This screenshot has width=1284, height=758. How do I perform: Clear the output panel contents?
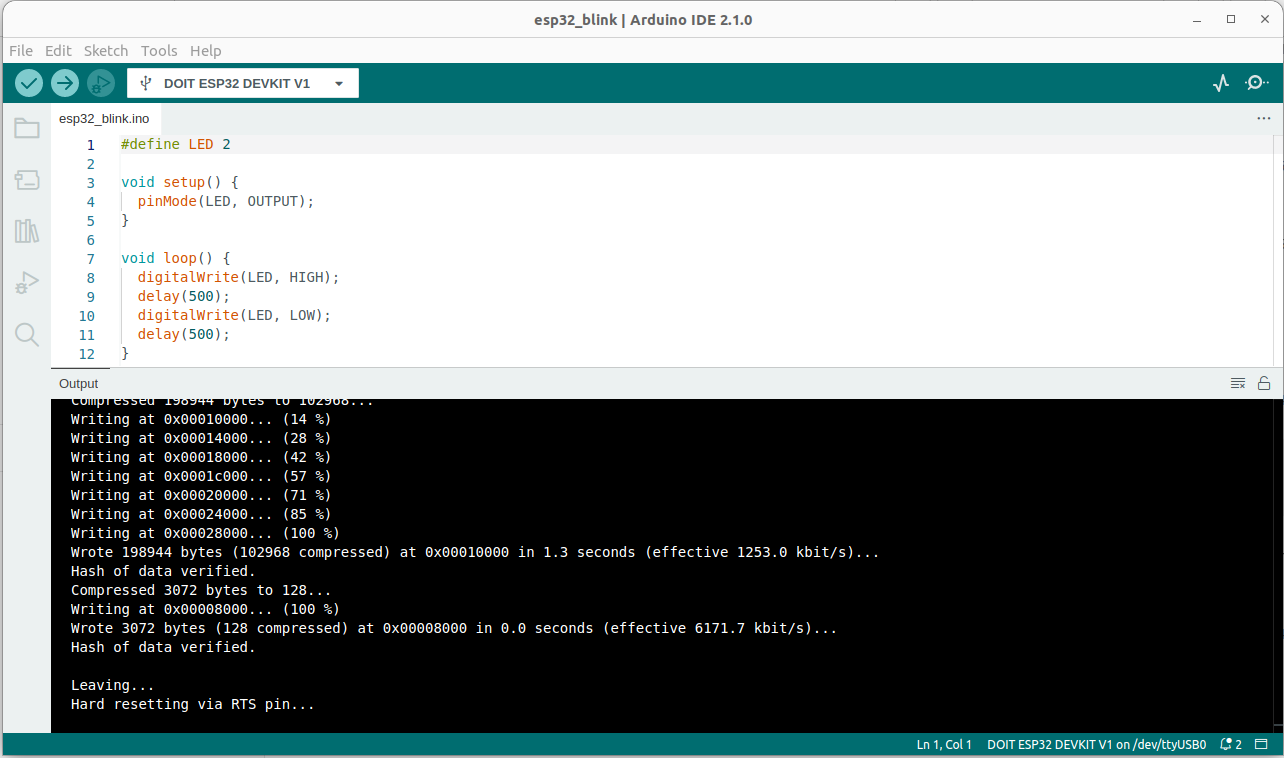click(x=1238, y=383)
